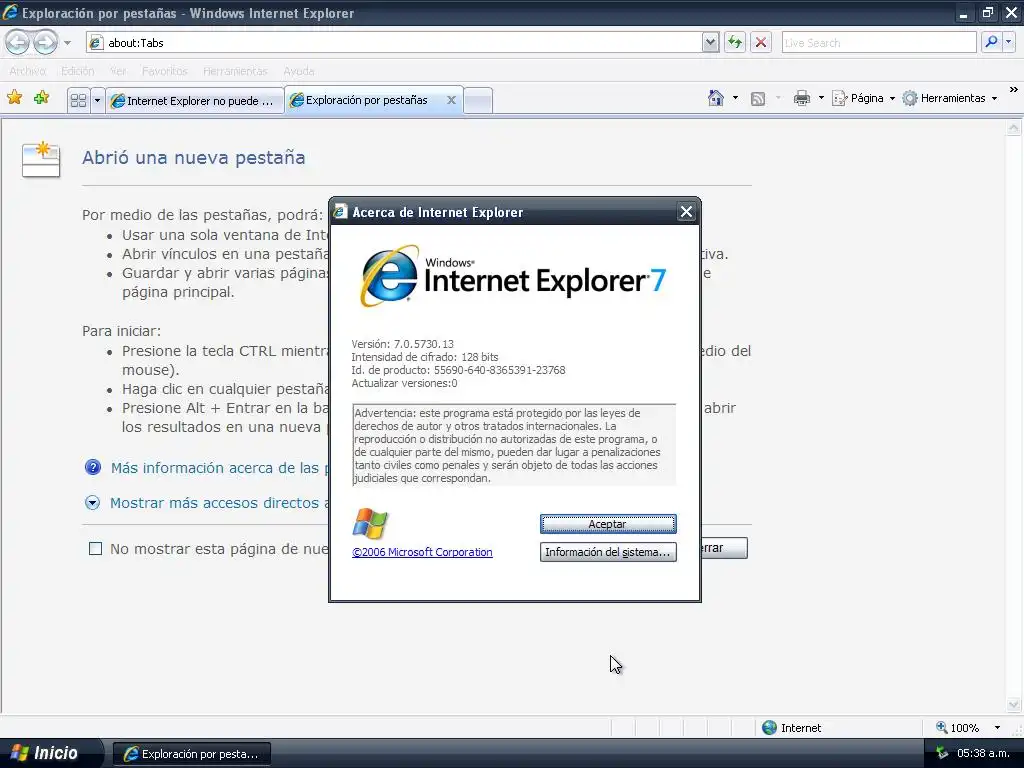This screenshot has width=1024, height=768.
Task: Expand the address bar dropdown list
Action: pos(711,42)
